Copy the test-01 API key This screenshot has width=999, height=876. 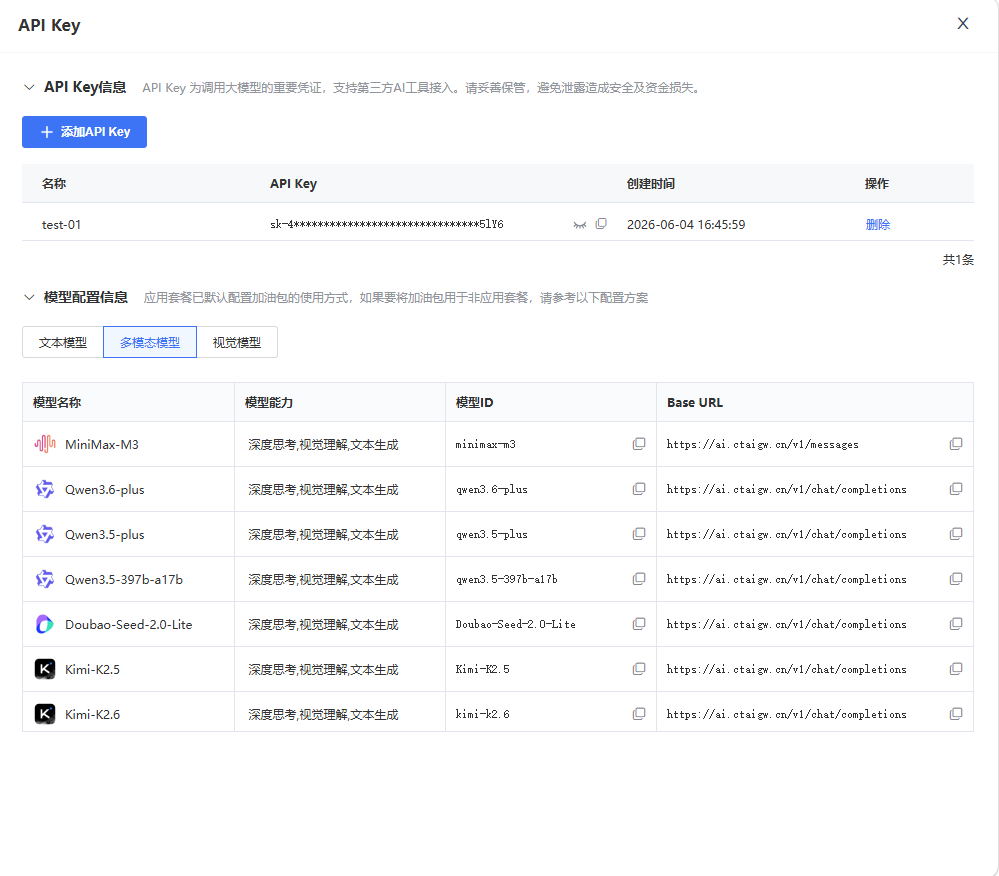coord(601,224)
